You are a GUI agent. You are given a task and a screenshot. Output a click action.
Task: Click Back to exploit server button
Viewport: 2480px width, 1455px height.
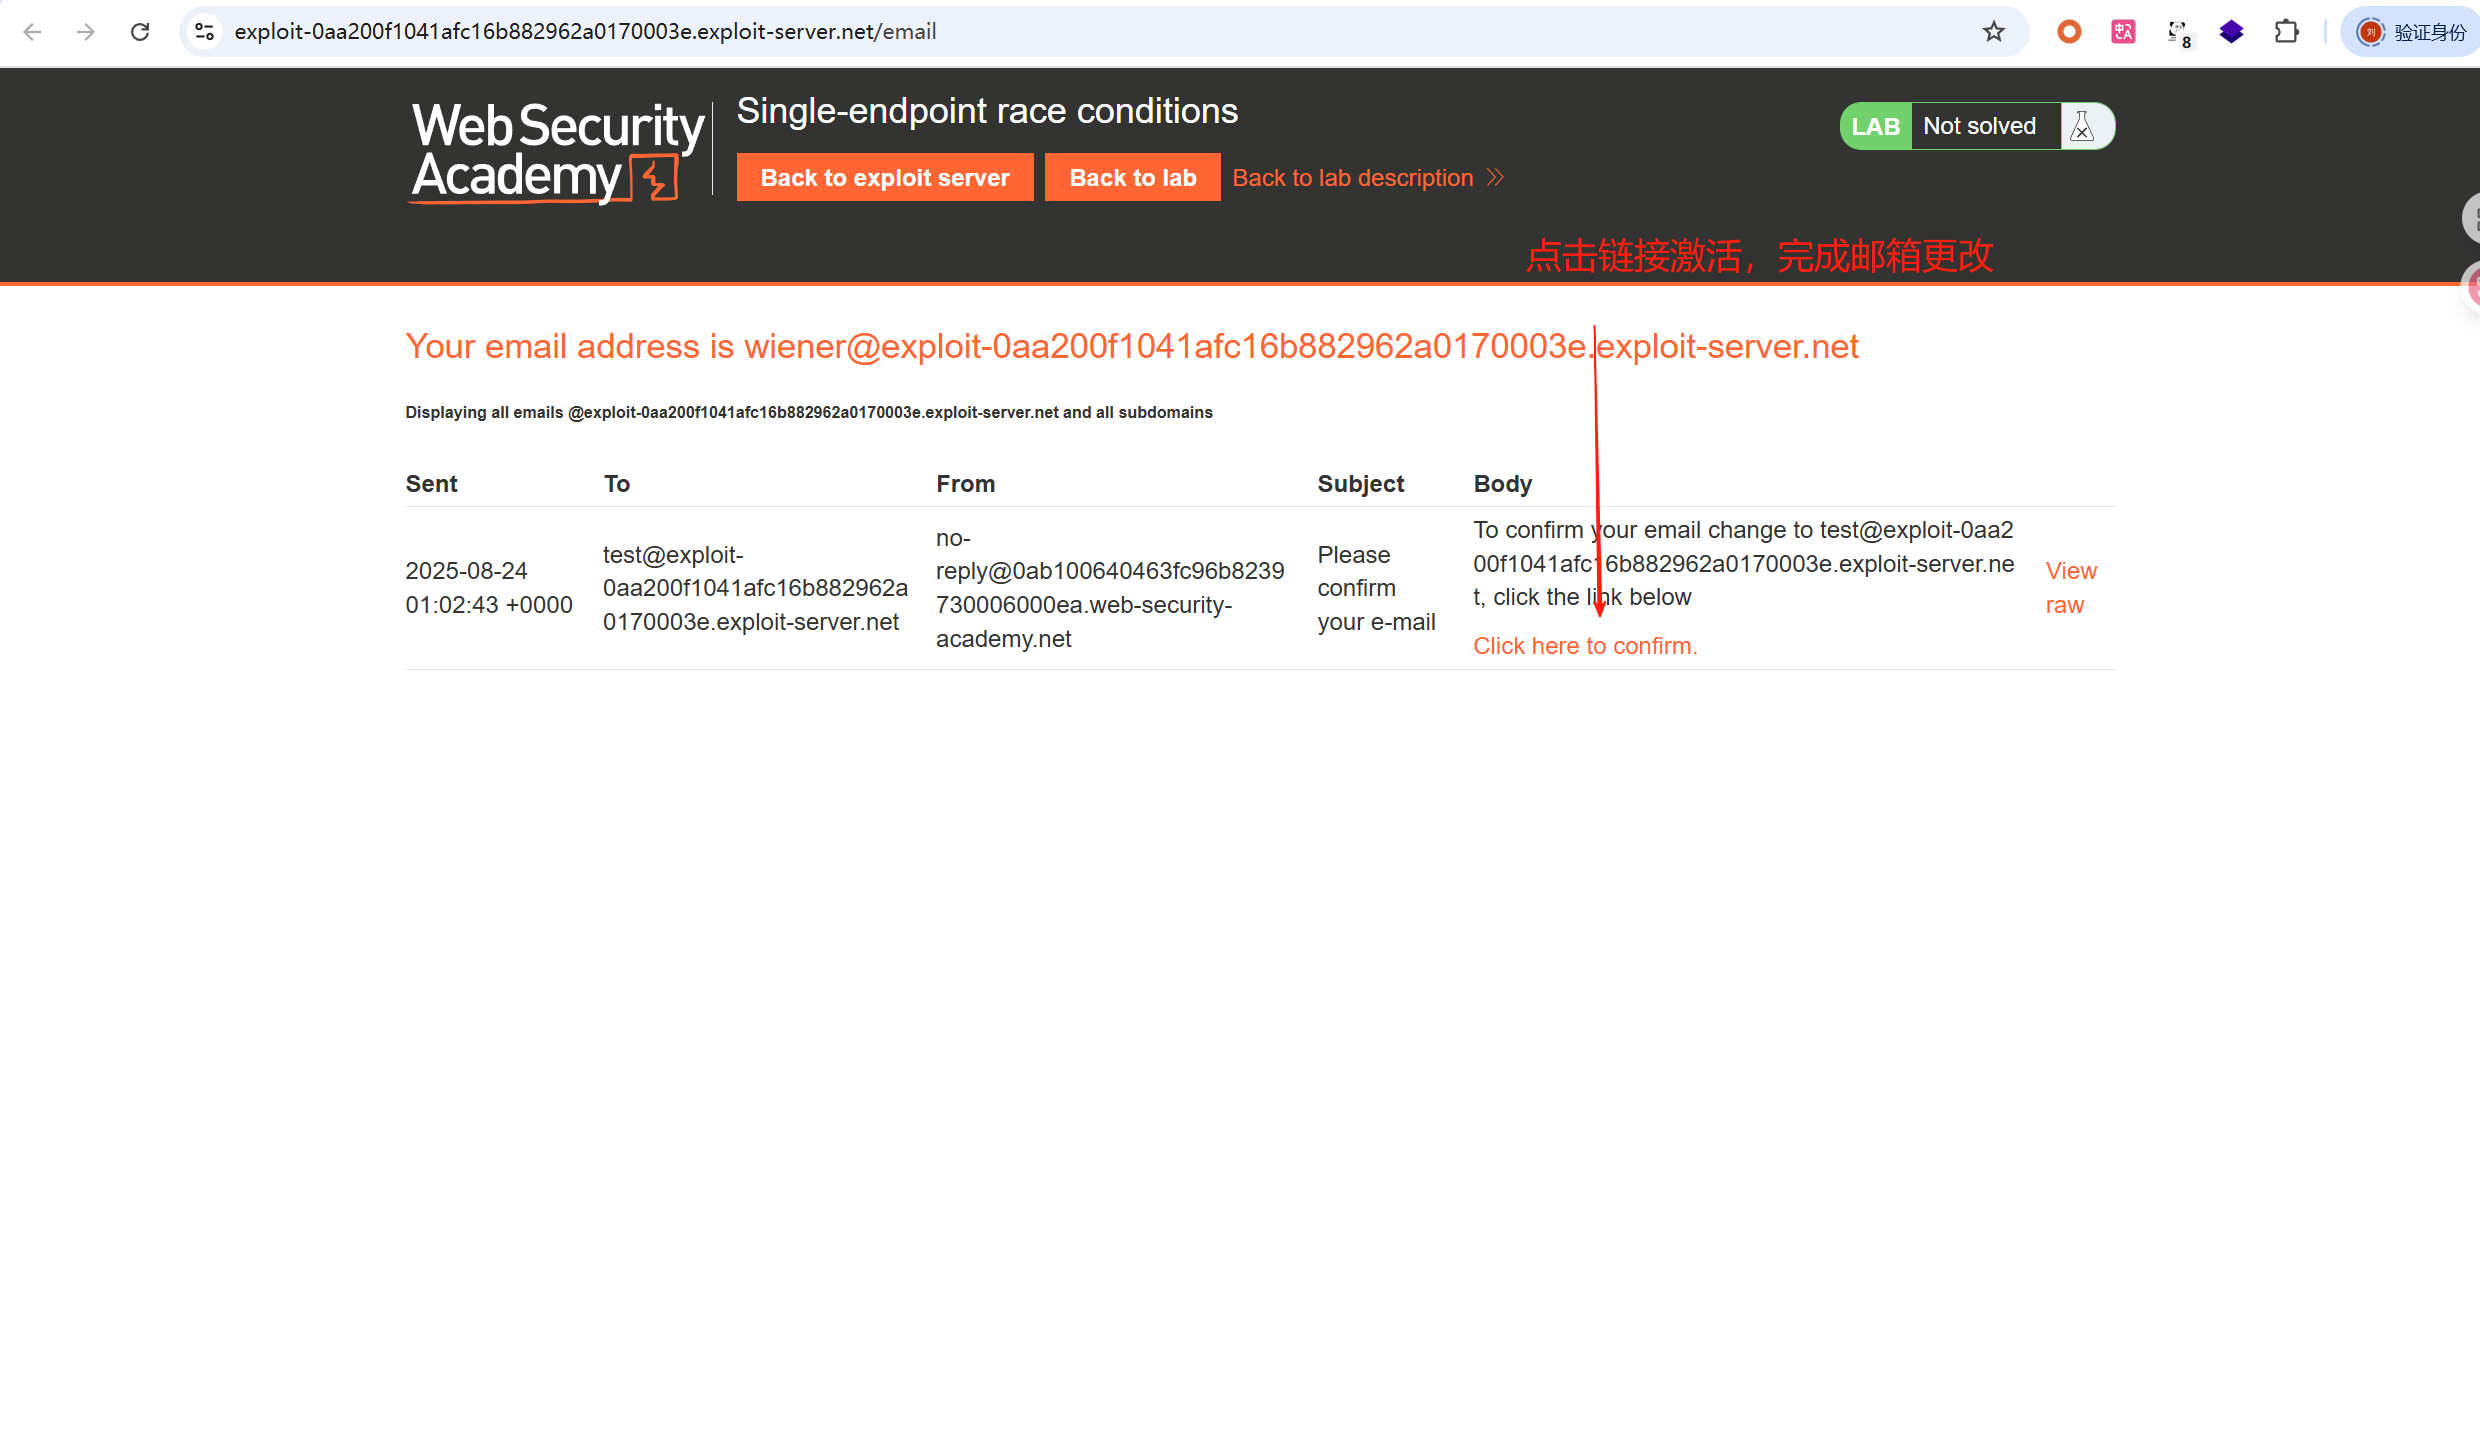click(884, 178)
